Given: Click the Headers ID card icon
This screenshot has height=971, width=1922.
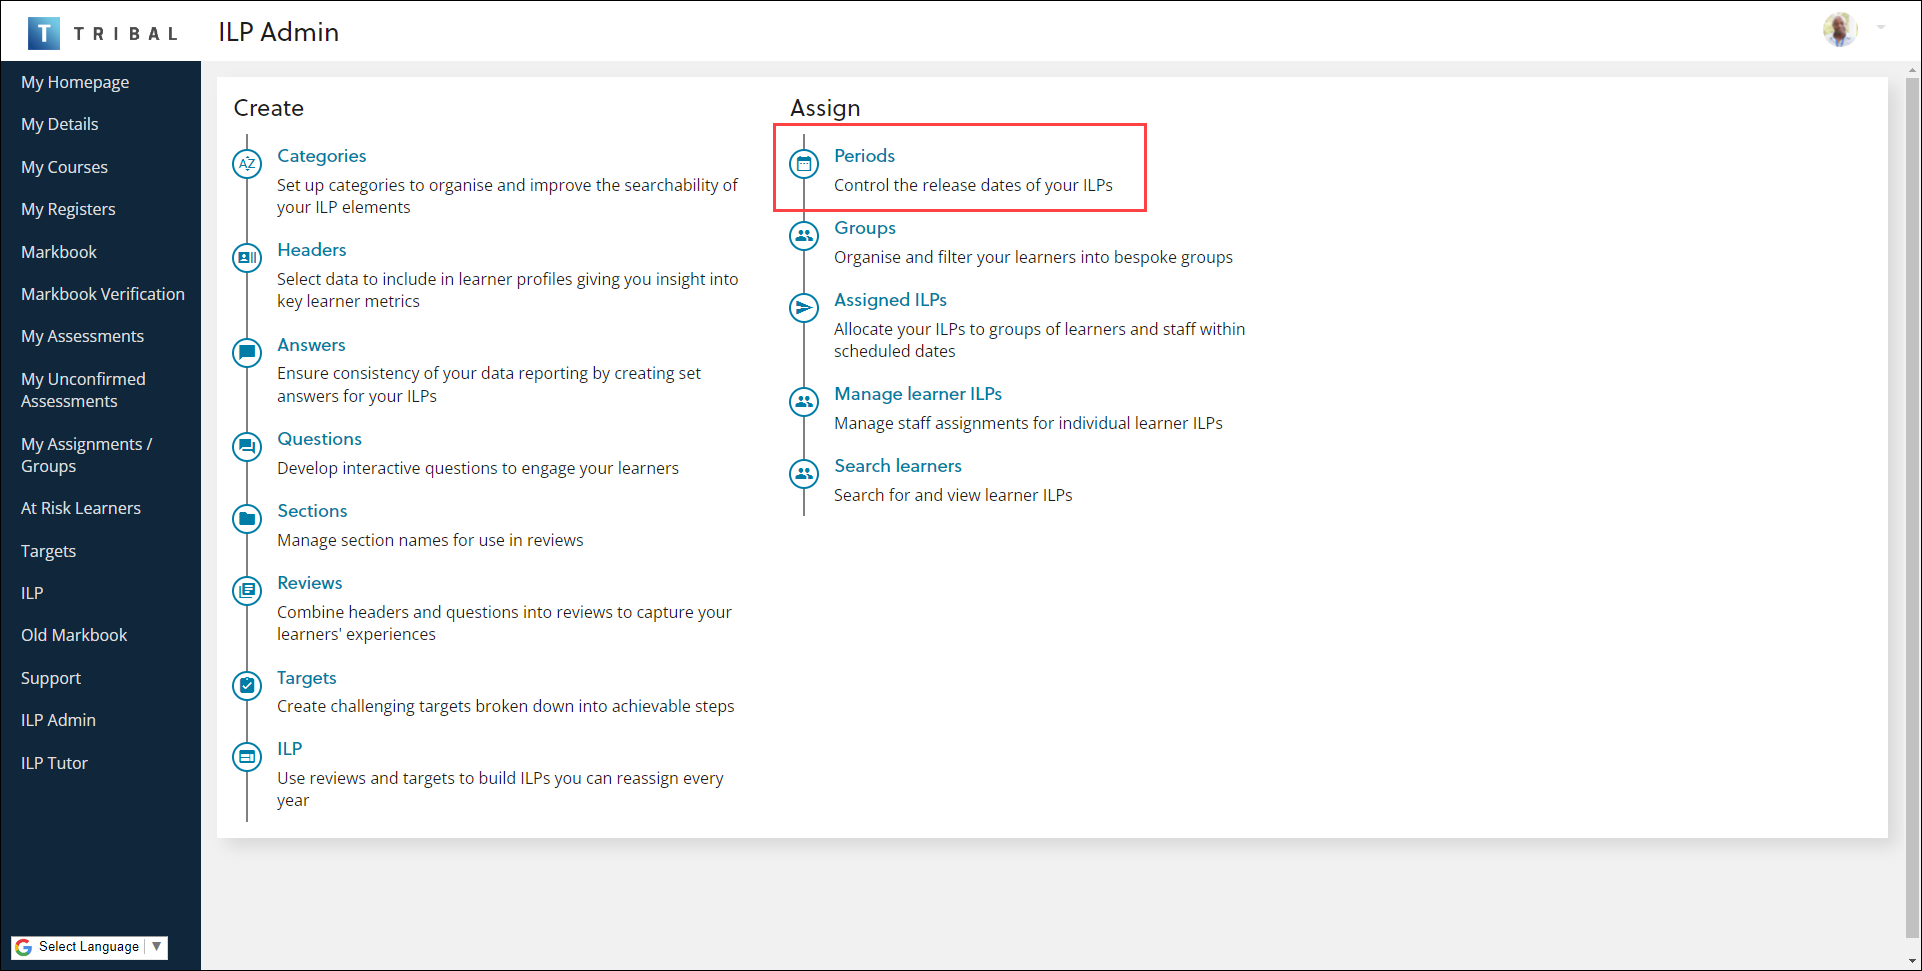Looking at the screenshot, I should 247,258.
